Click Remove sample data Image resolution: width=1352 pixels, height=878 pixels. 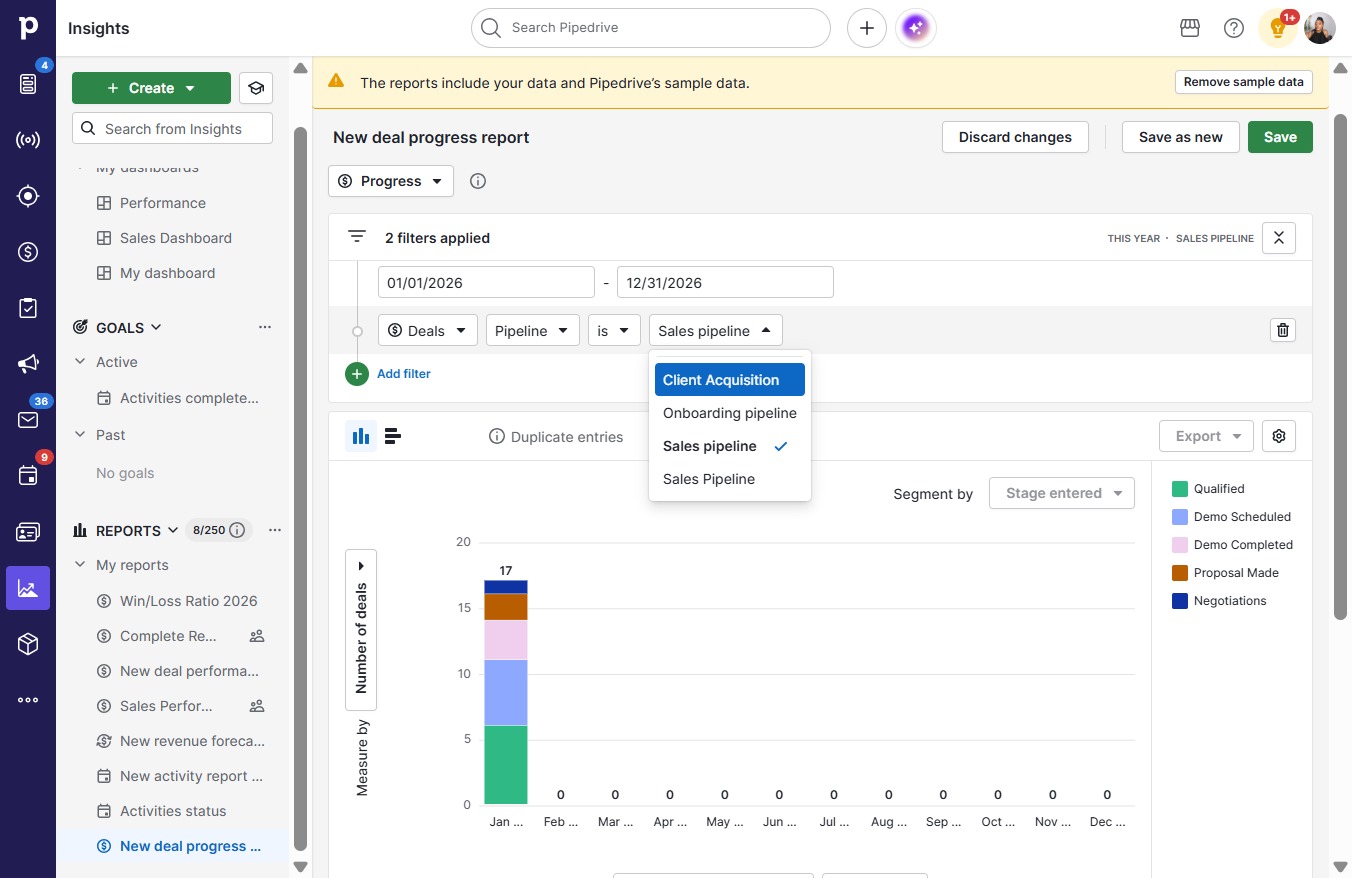1244,82
